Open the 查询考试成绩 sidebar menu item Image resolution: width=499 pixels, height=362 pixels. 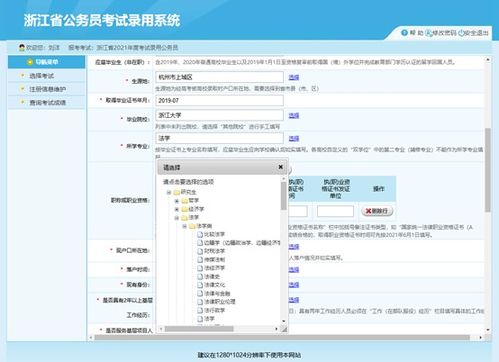pyautogui.click(x=47, y=102)
